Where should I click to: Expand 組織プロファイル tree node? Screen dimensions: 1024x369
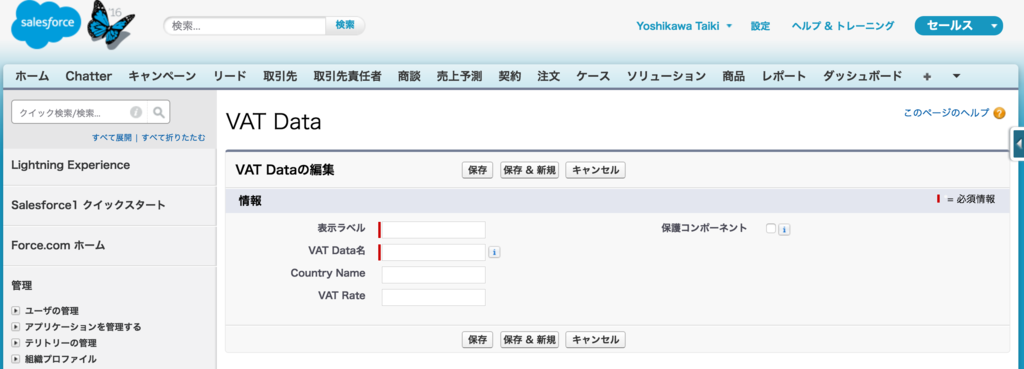pyautogui.click(x=16, y=359)
